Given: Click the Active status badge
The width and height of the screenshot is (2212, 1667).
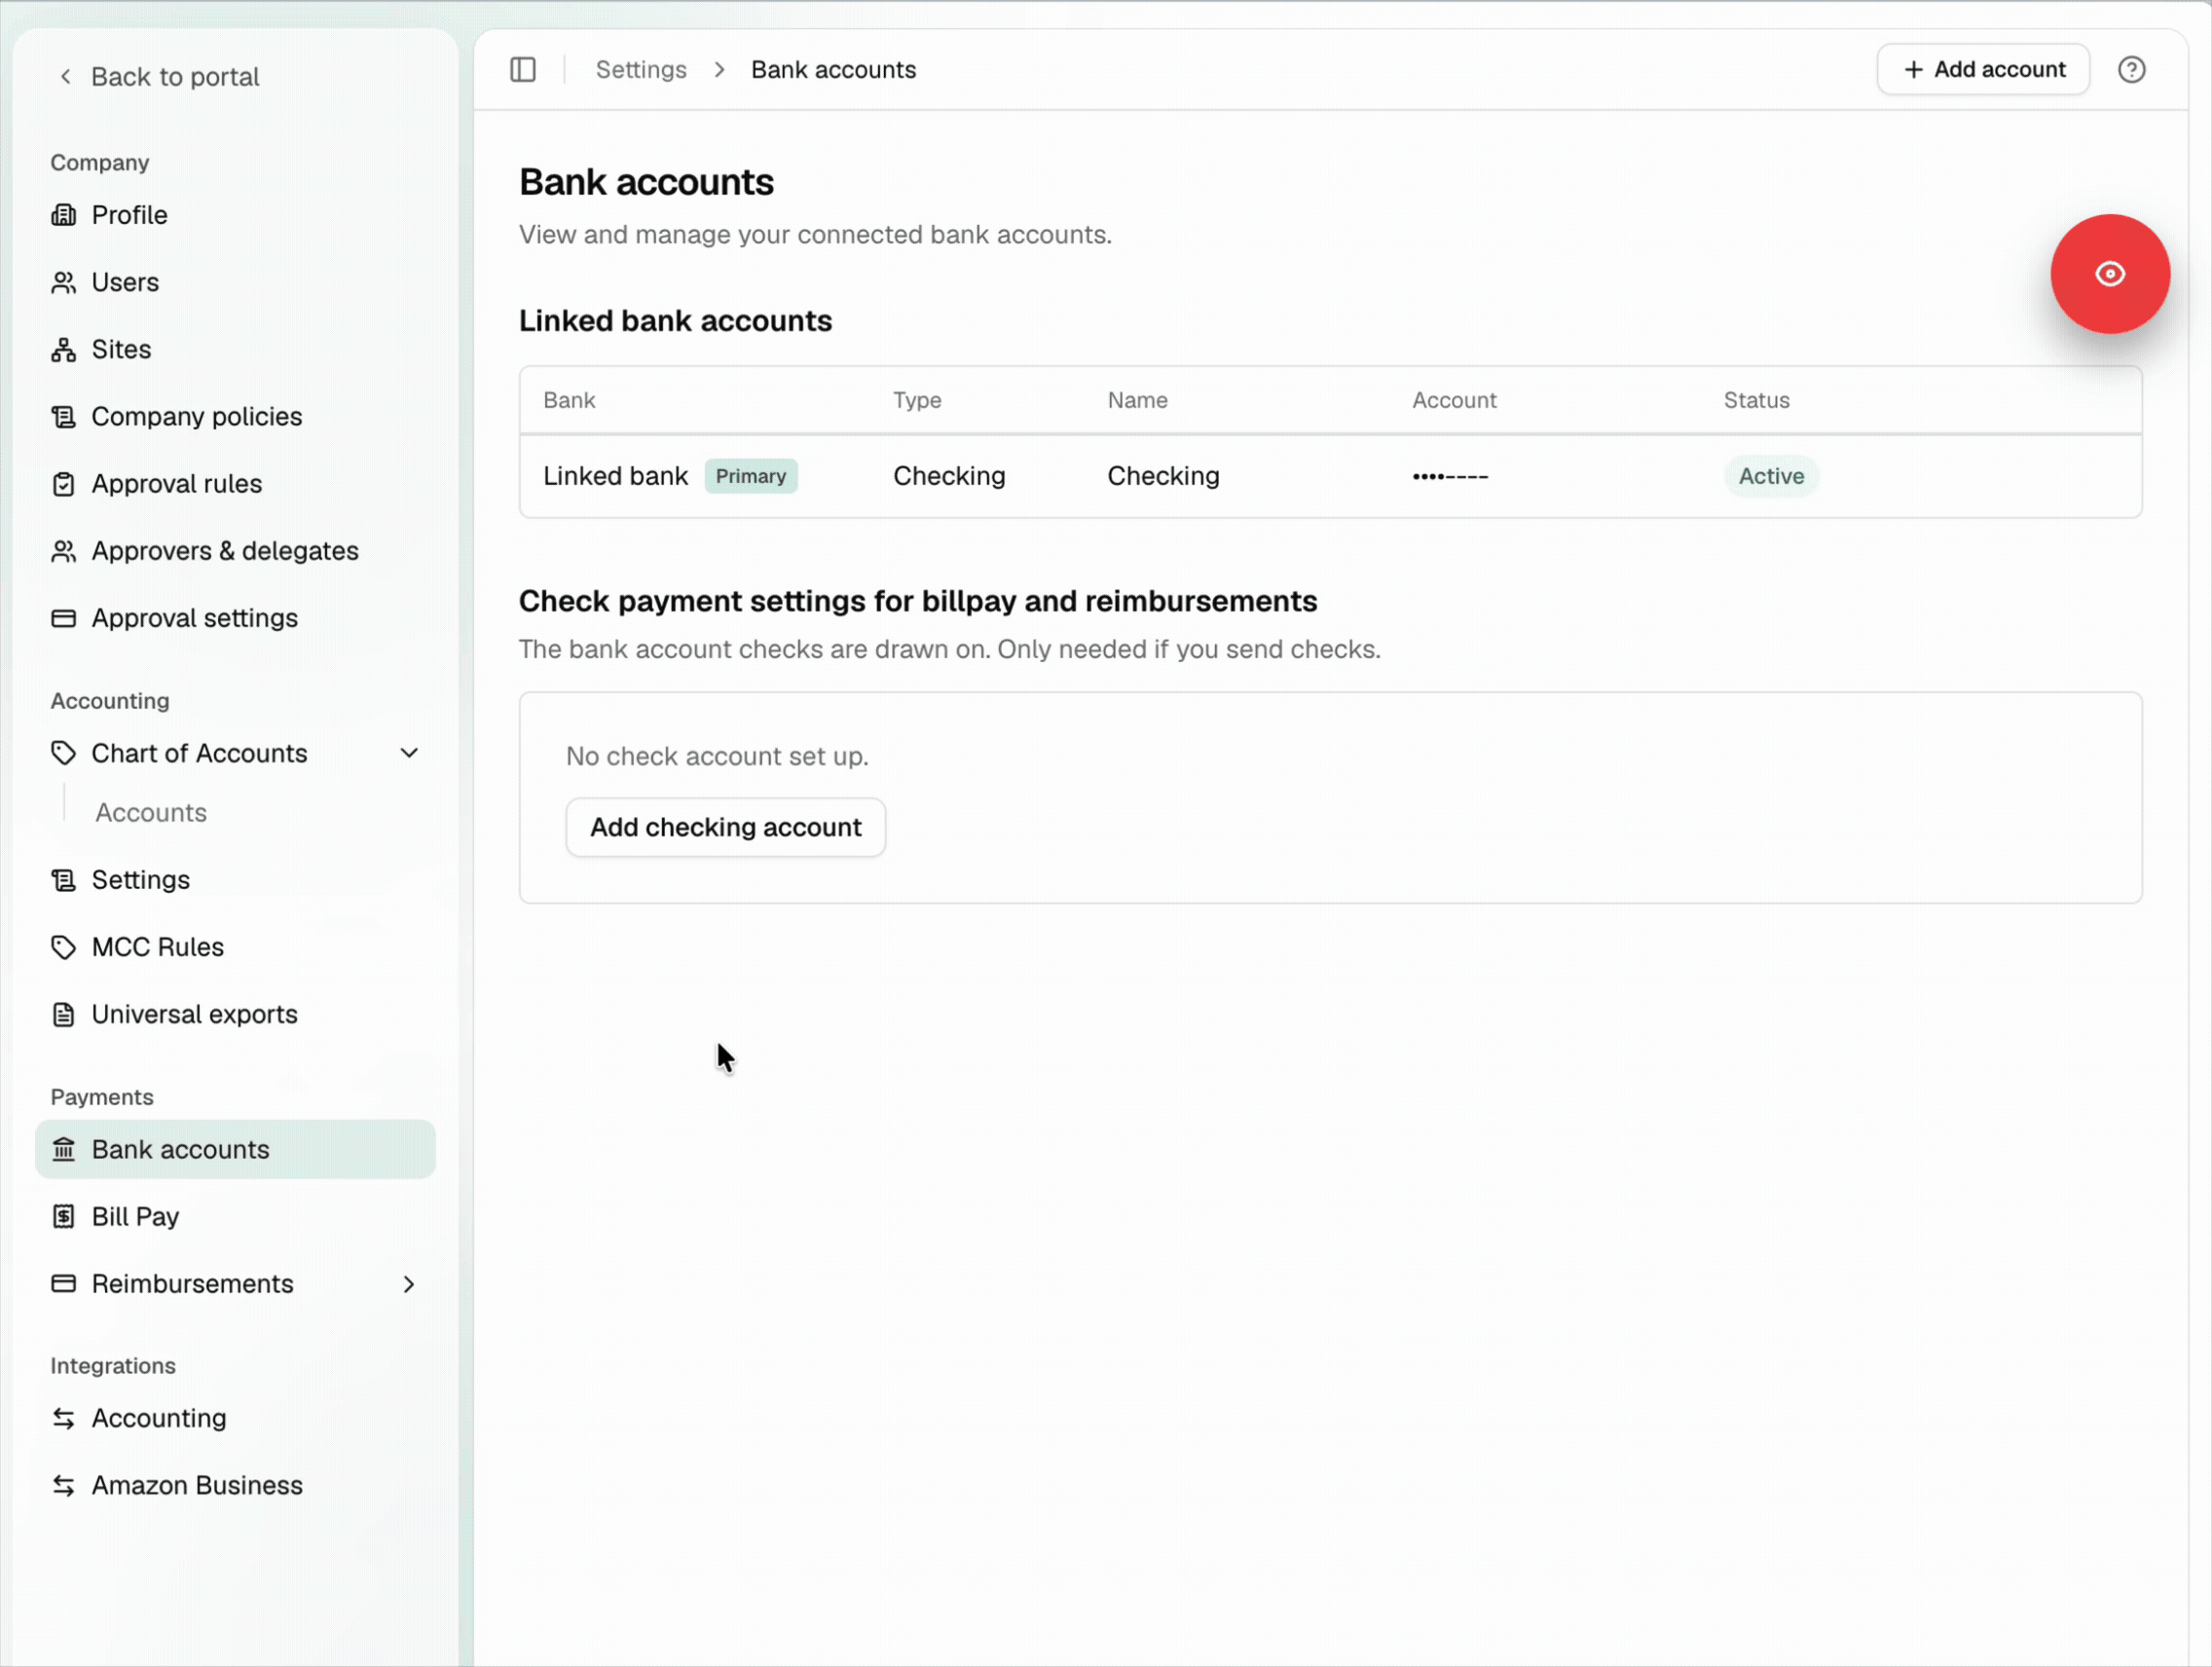Looking at the screenshot, I should pyautogui.click(x=1770, y=476).
